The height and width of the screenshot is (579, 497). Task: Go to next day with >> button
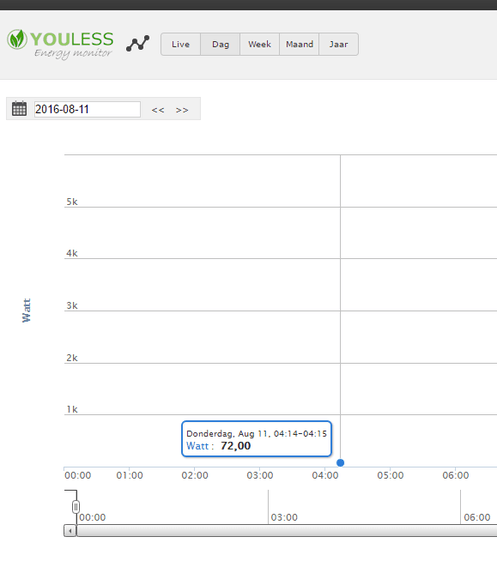182,110
